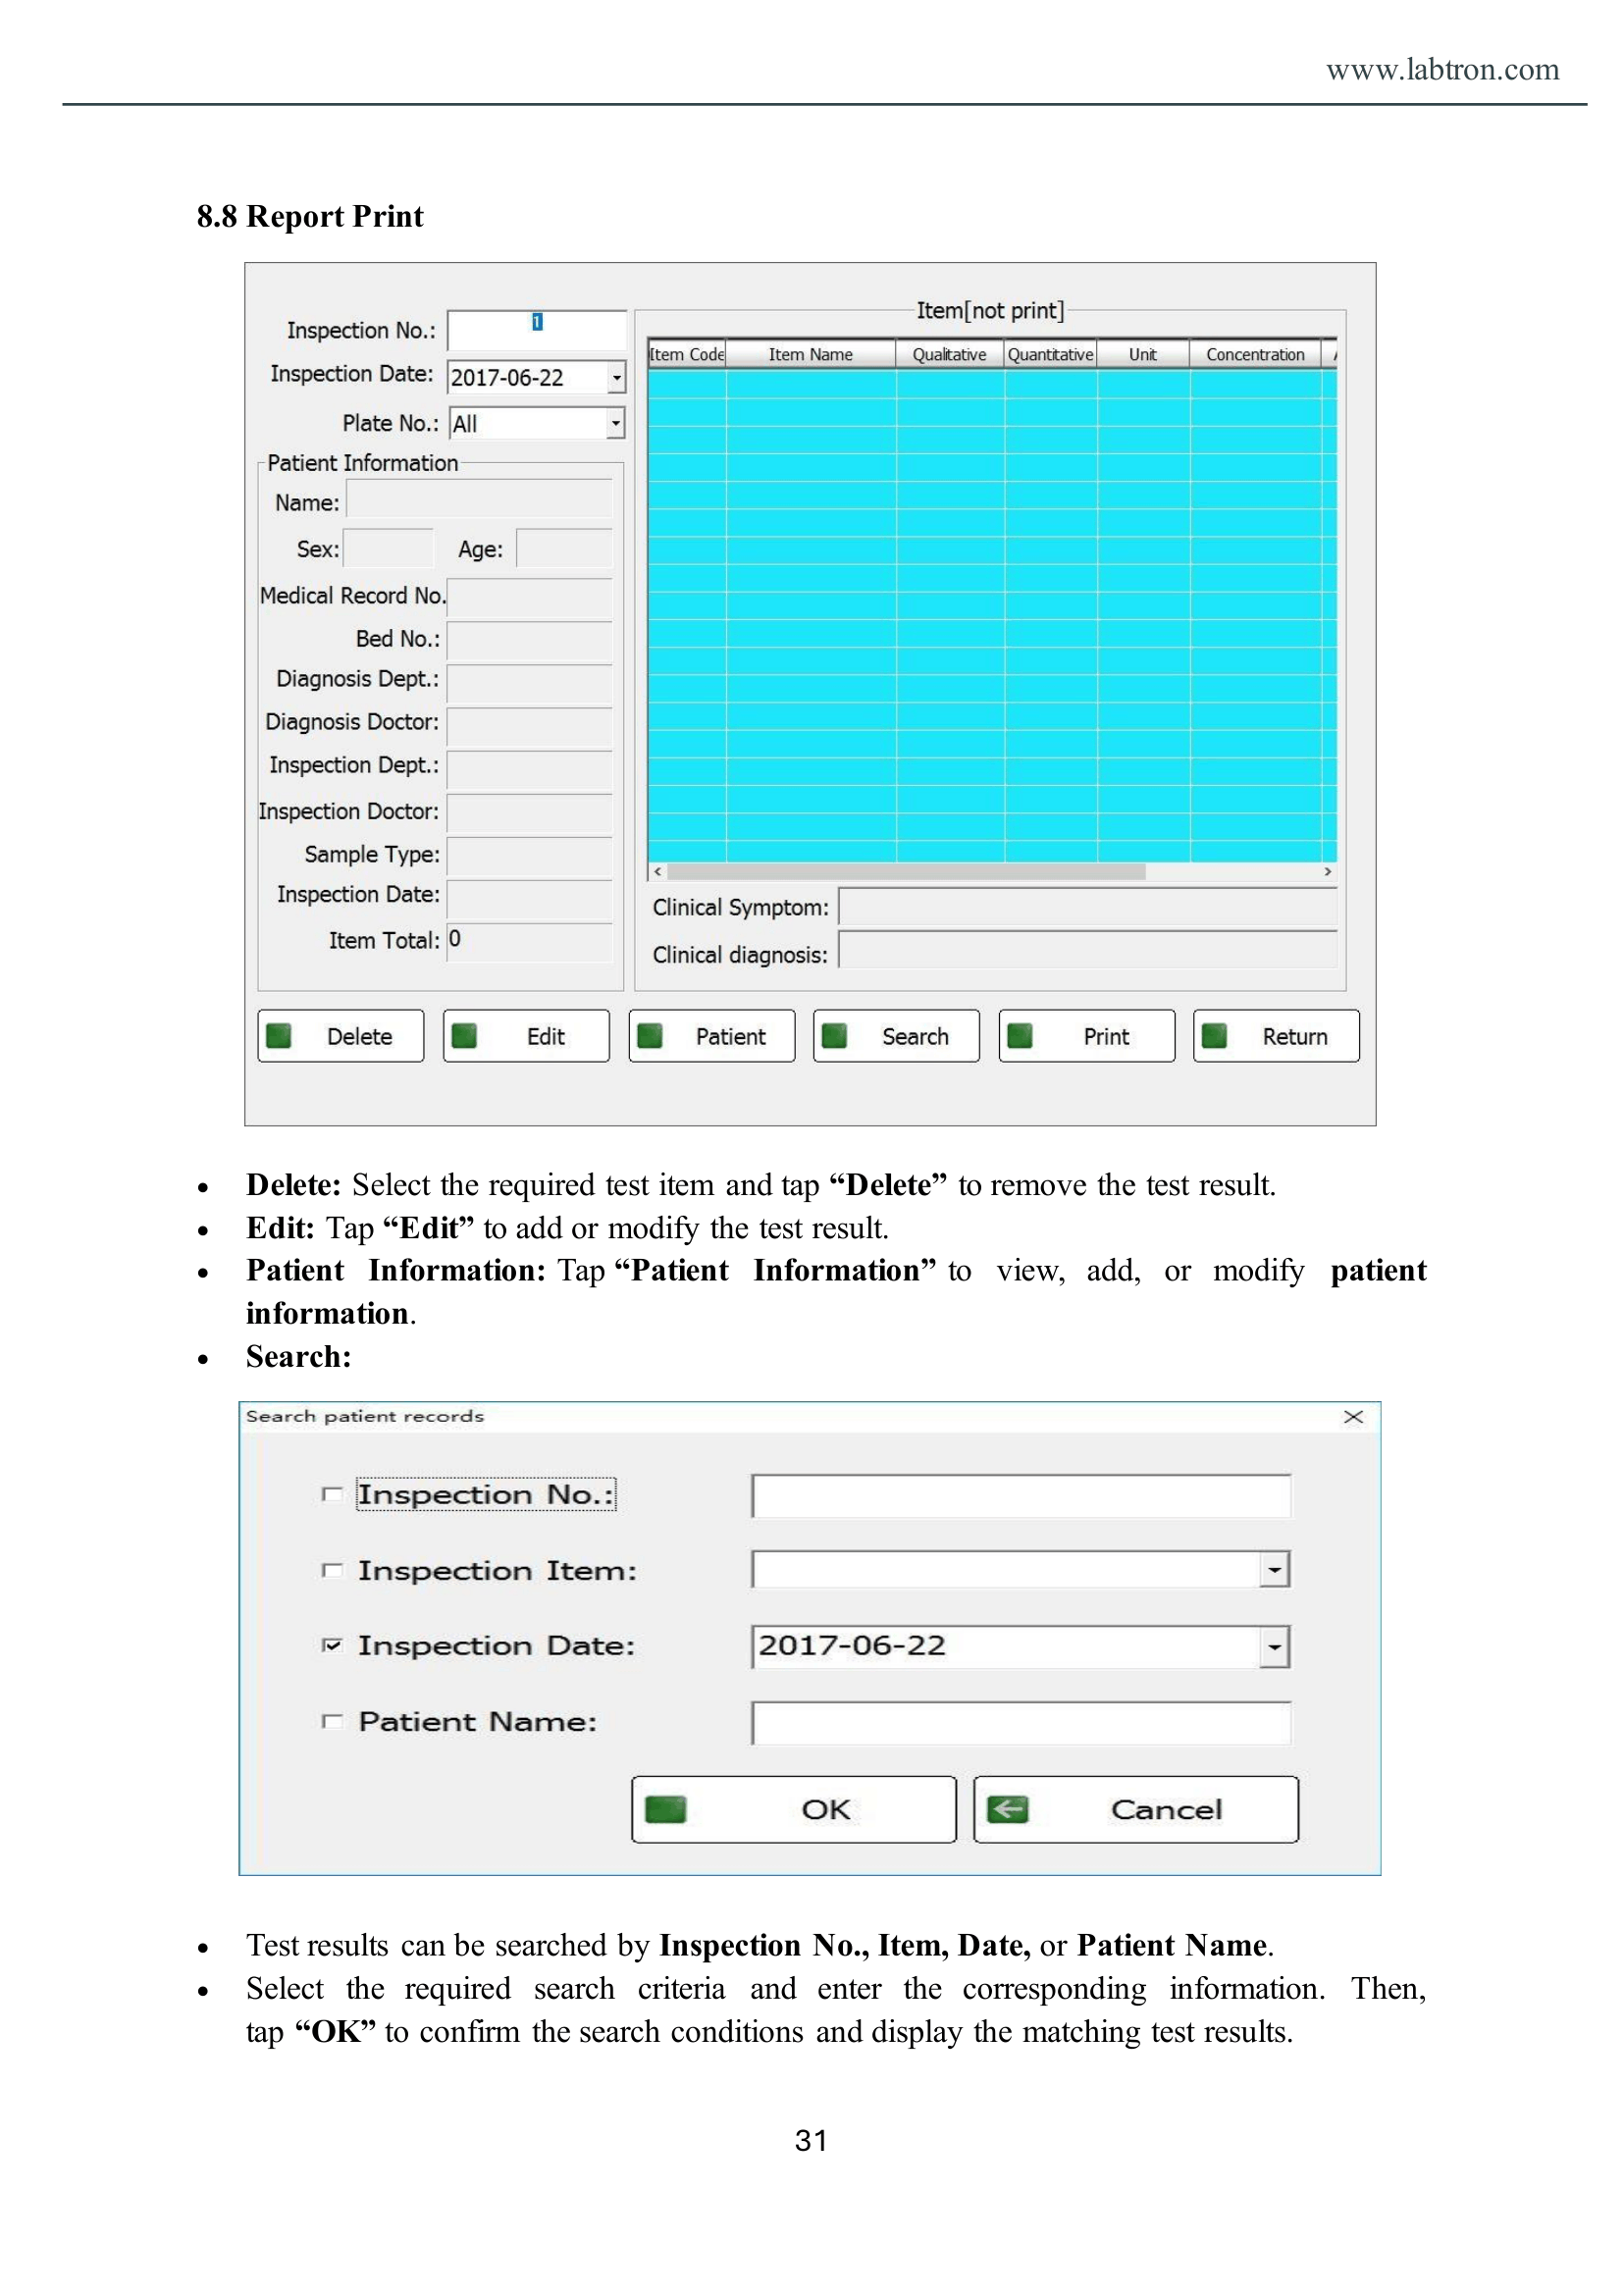Click the green icon on the OK button
Screen dimensions: 1624x2296
[665, 1809]
